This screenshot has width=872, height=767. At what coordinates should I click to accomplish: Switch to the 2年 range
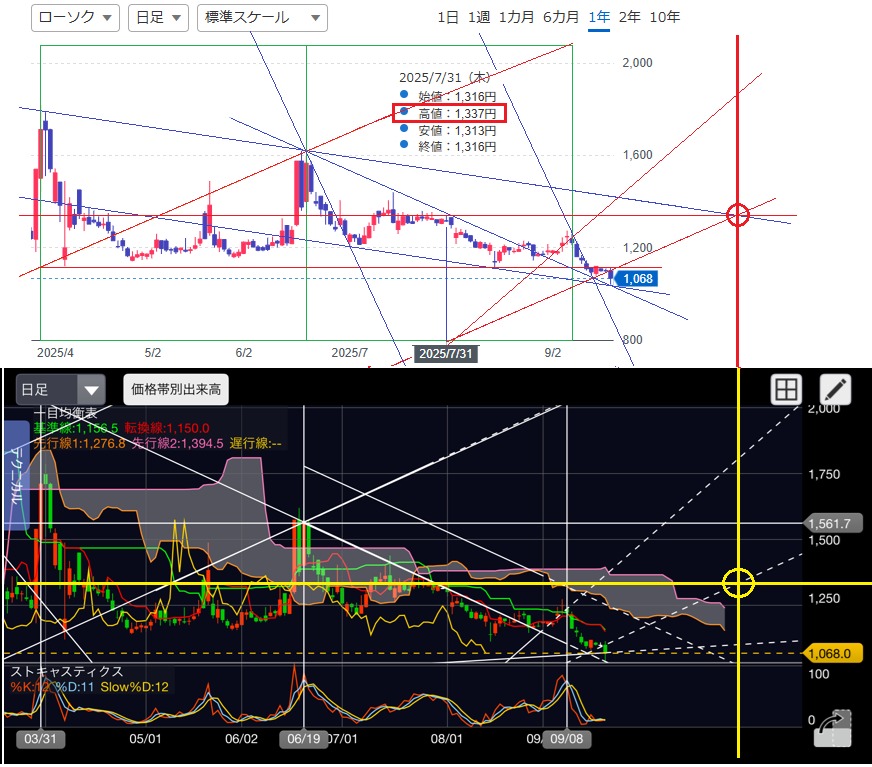coord(629,17)
